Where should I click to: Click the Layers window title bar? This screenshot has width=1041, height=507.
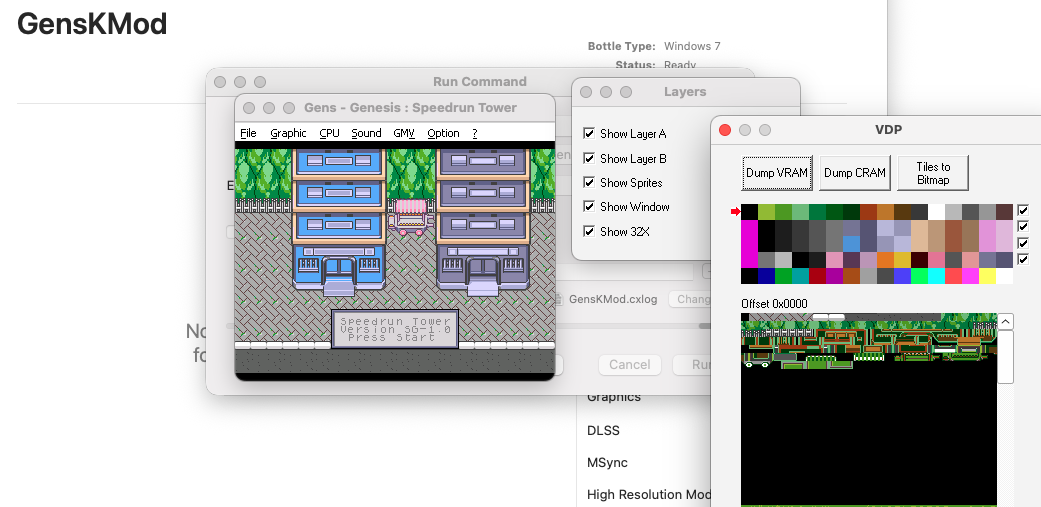[x=685, y=92]
